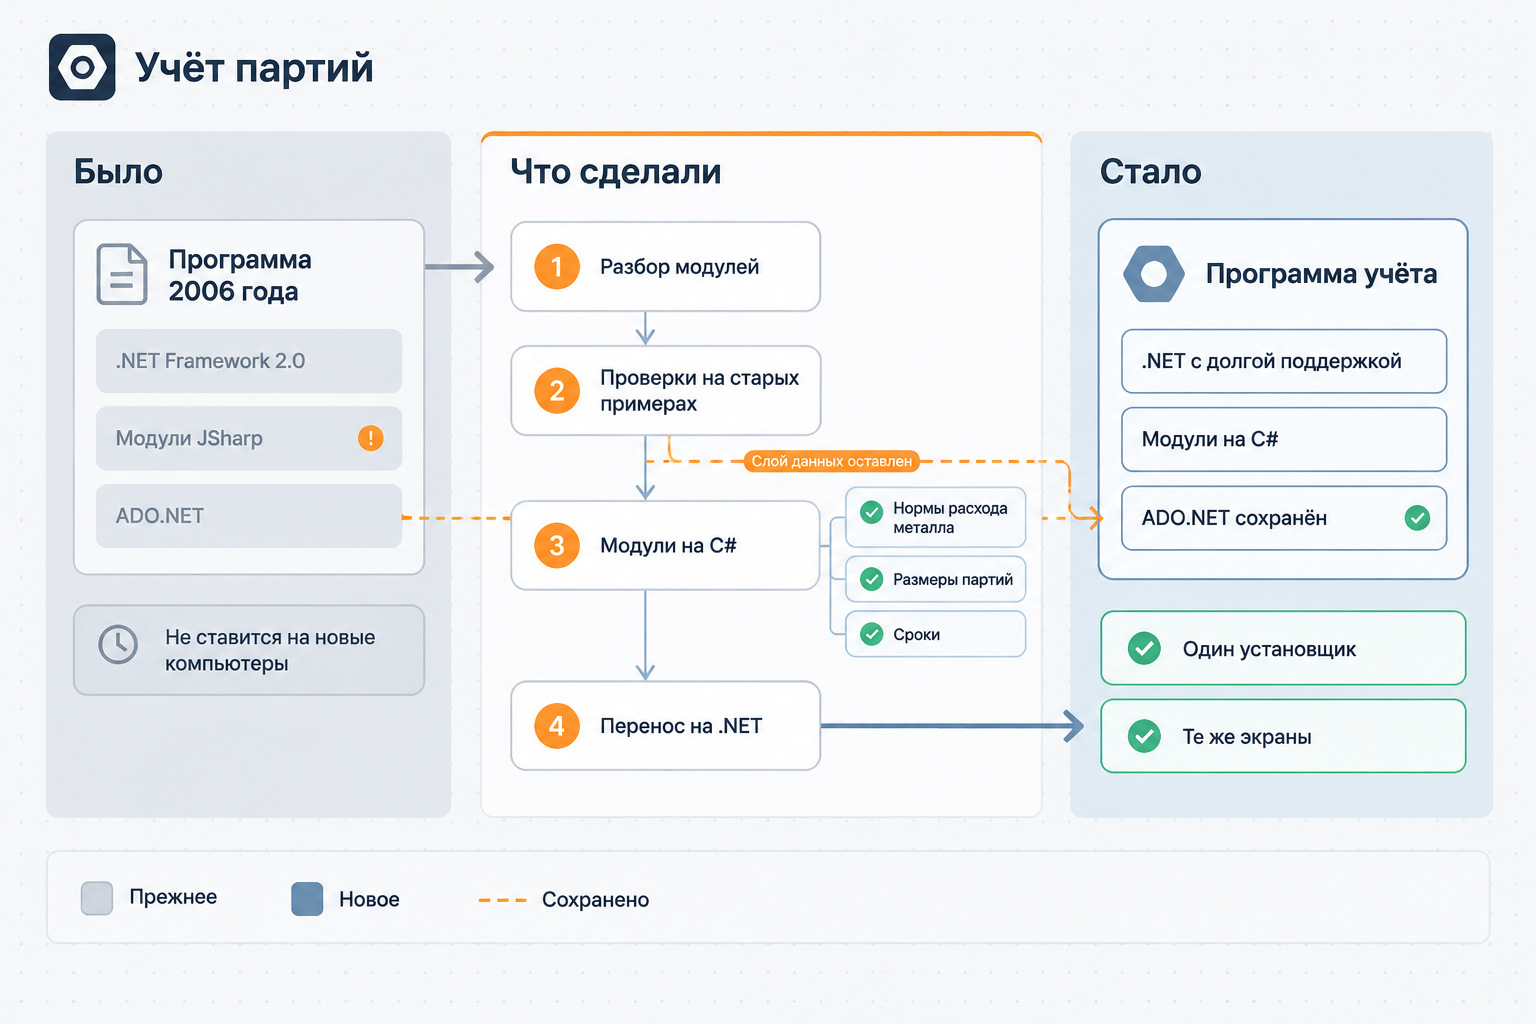Click the checkmark beside Сроки
The height and width of the screenshot is (1024, 1536).
[x=872, y=634]
